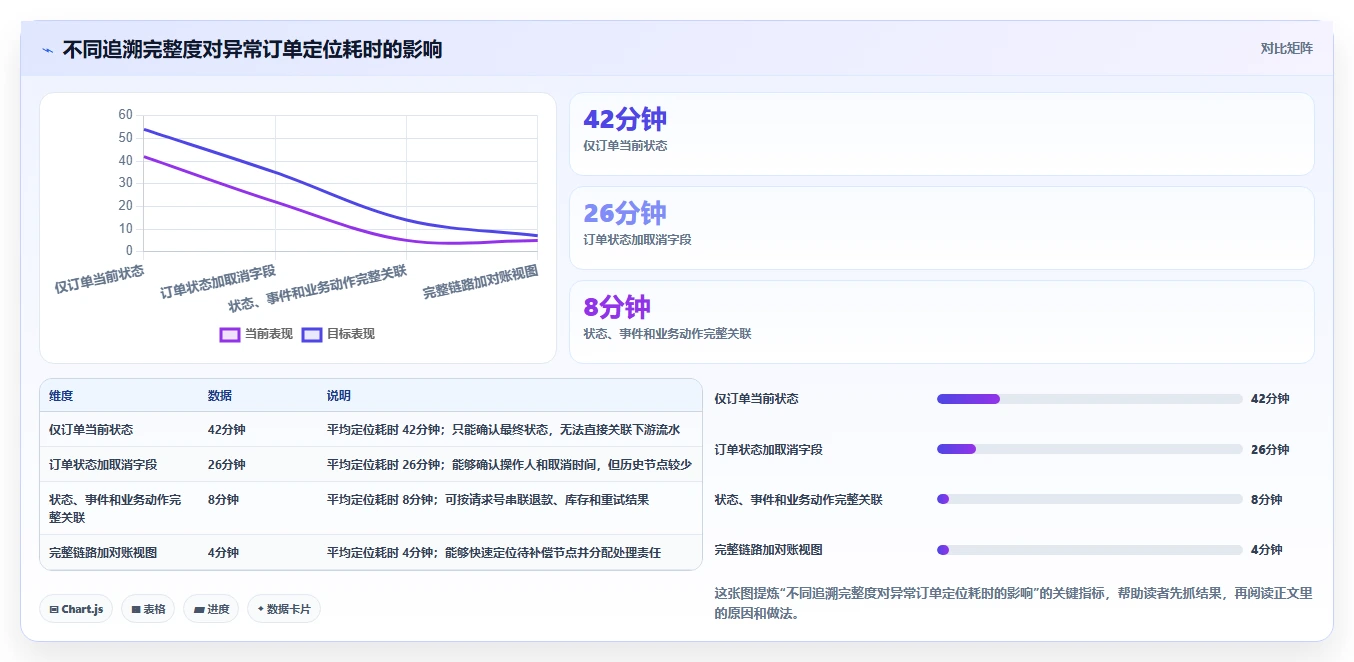Toggle the 目标表现 legend swatch
Screen dimensions: 1354x662
click(x=312, y=334)
